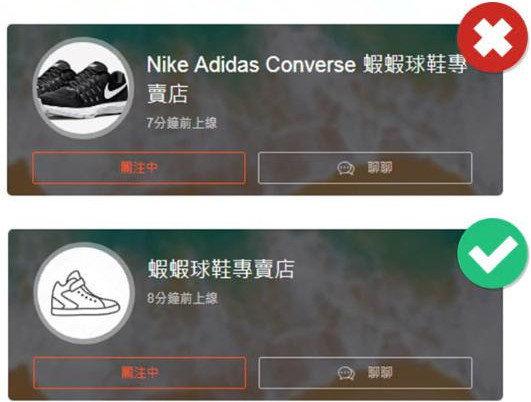531x402 pixels.
Task: Toggle 關注中 follow state for Nike Adidas shop
Action: pyautogui.click(x=139, y=168)
